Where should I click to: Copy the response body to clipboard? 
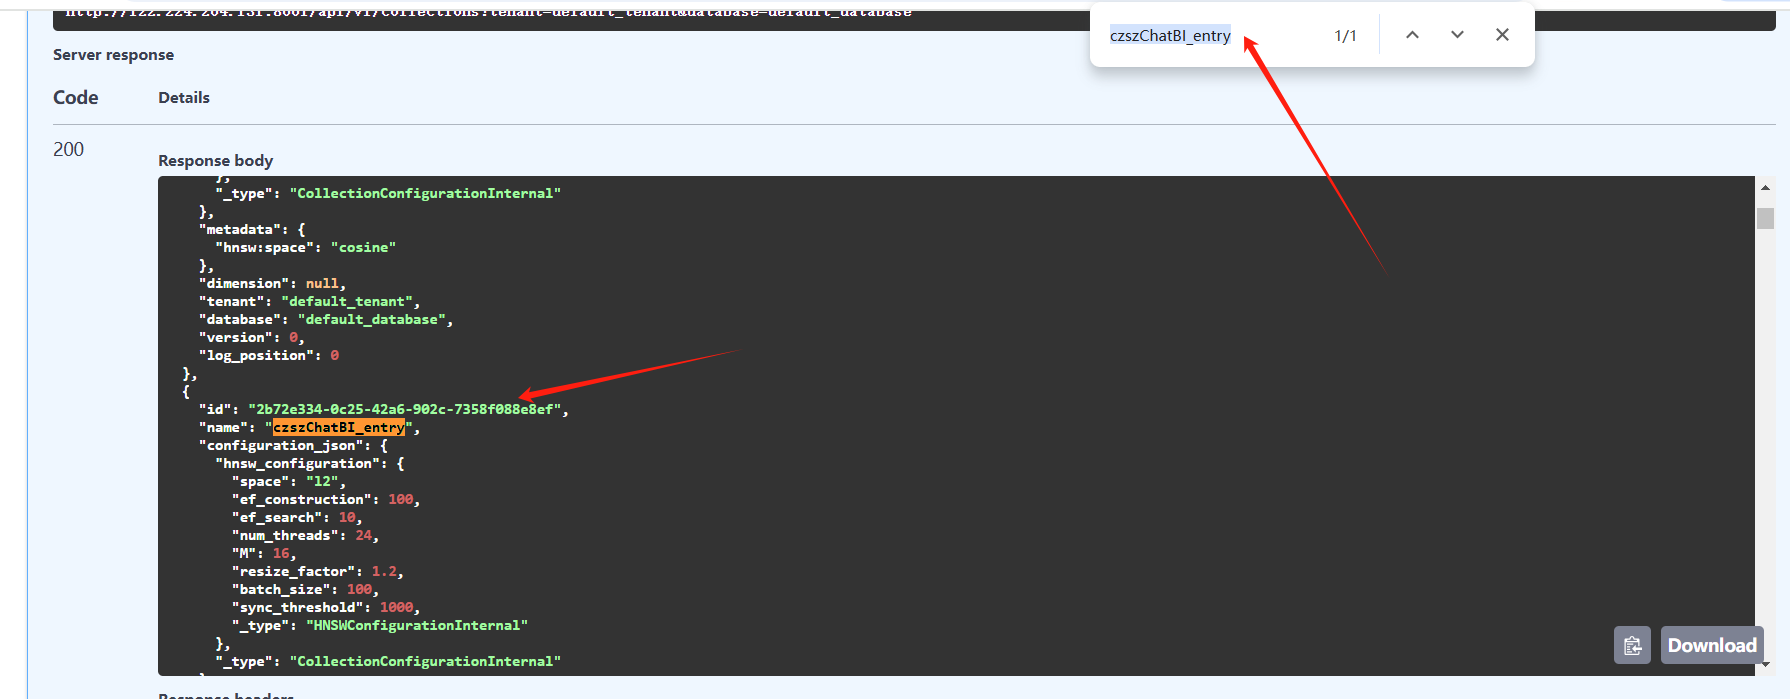pyautogui.click(x=1632, y=645)
